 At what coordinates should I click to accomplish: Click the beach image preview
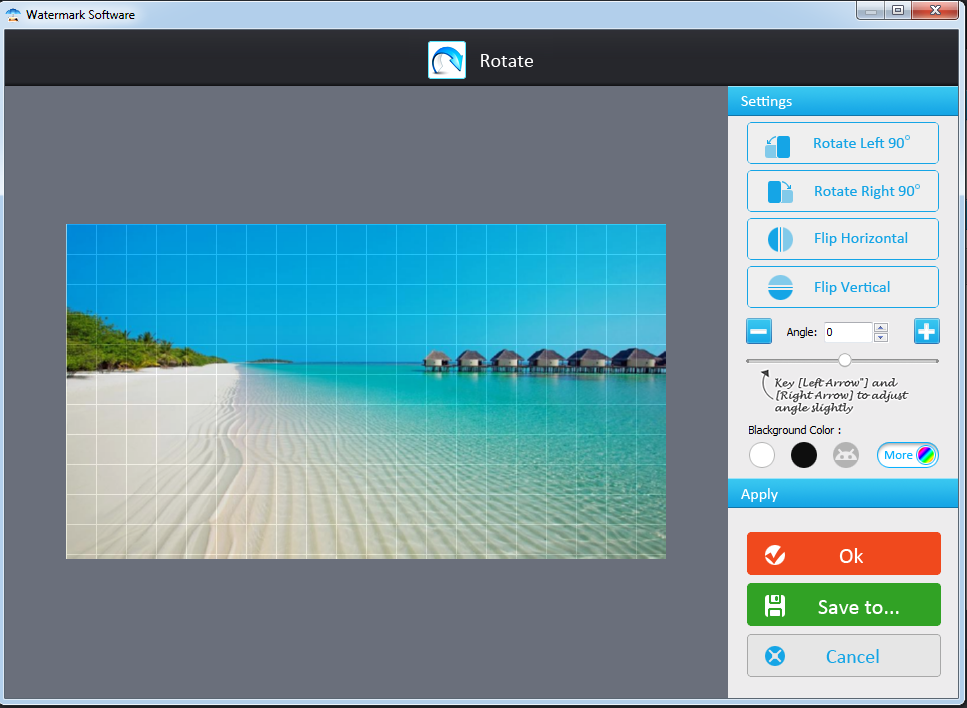pos(365,391)
